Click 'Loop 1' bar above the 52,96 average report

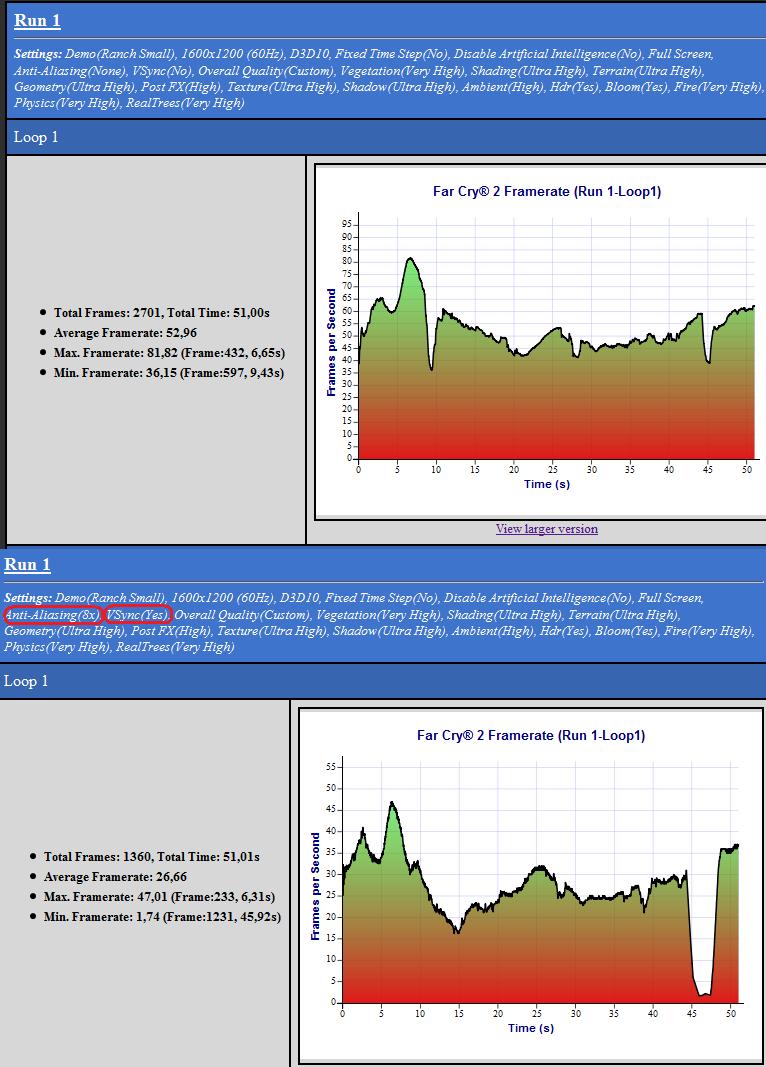pos(386,137)
